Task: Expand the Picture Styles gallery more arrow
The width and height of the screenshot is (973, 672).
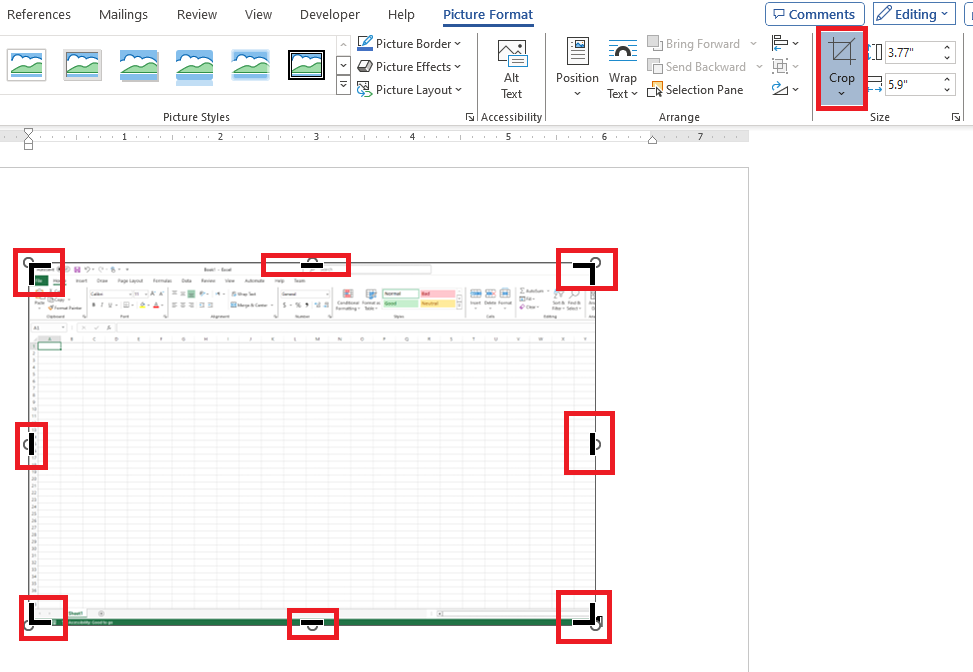Action: pos(343,87)
